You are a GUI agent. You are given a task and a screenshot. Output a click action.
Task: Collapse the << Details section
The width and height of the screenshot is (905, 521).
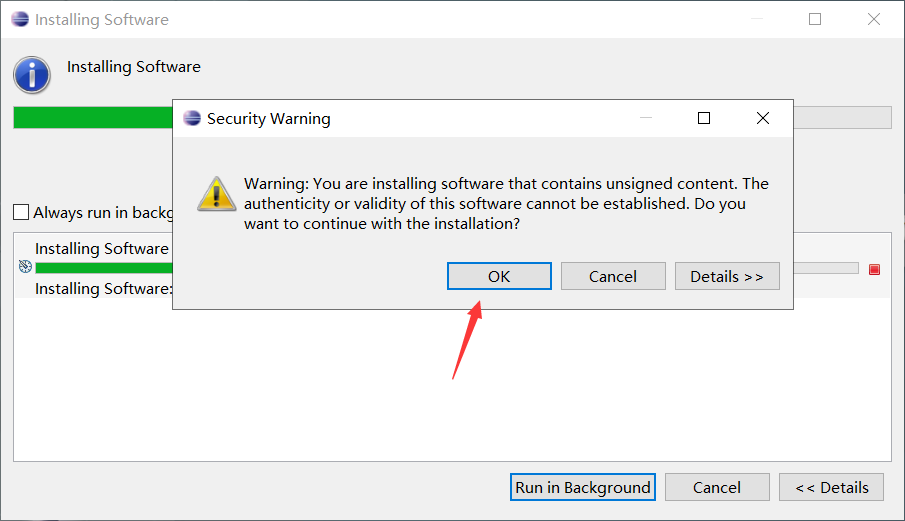click(x=831, y=488)
